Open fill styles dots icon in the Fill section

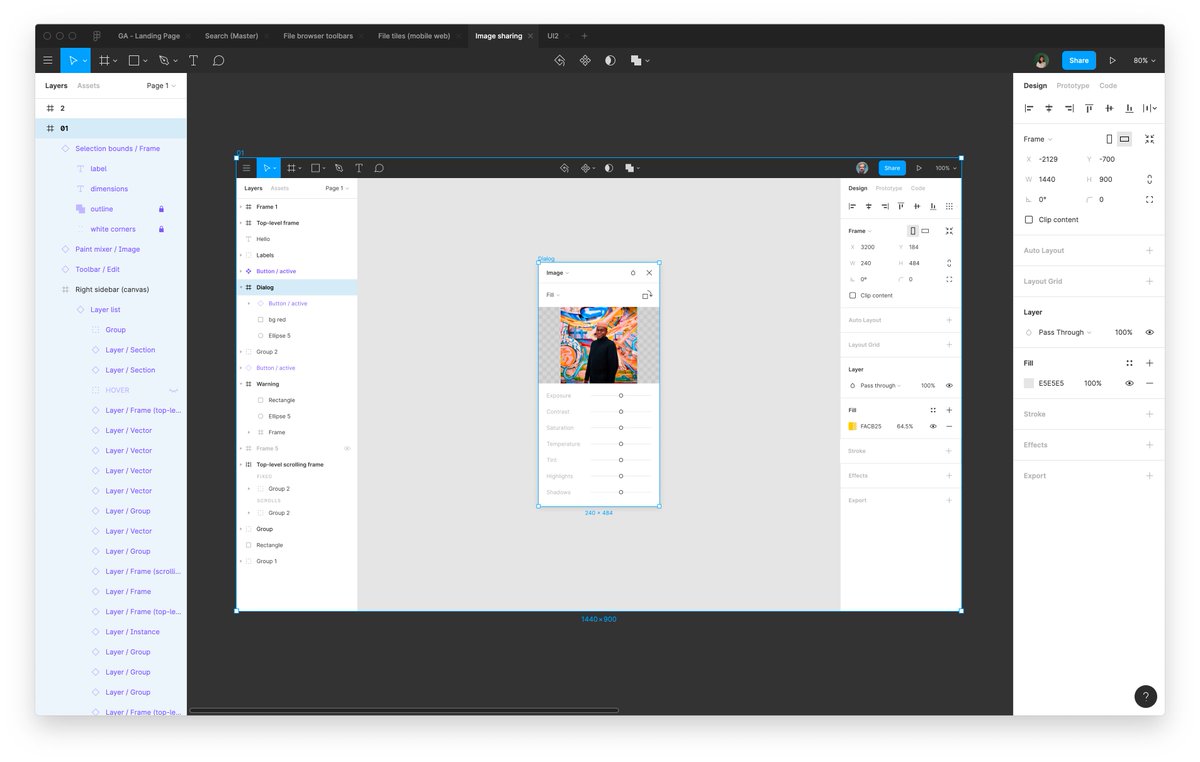pos(1129,363)
